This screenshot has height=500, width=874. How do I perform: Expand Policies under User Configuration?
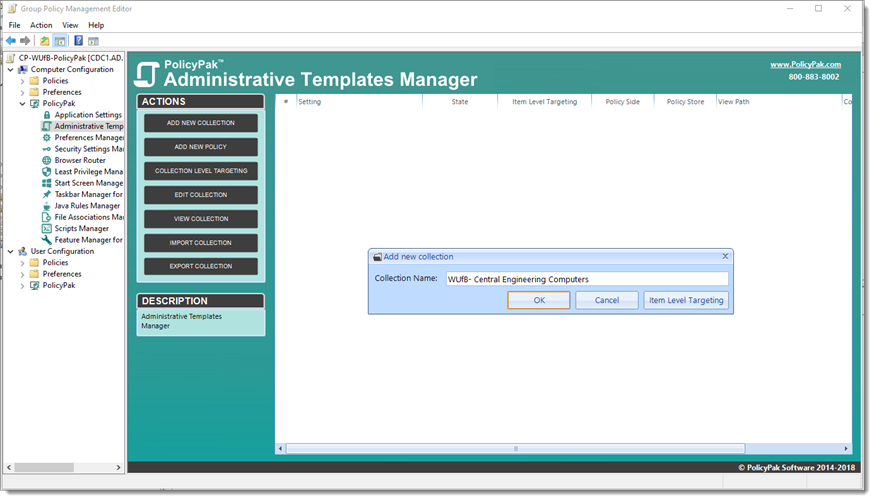22,263
